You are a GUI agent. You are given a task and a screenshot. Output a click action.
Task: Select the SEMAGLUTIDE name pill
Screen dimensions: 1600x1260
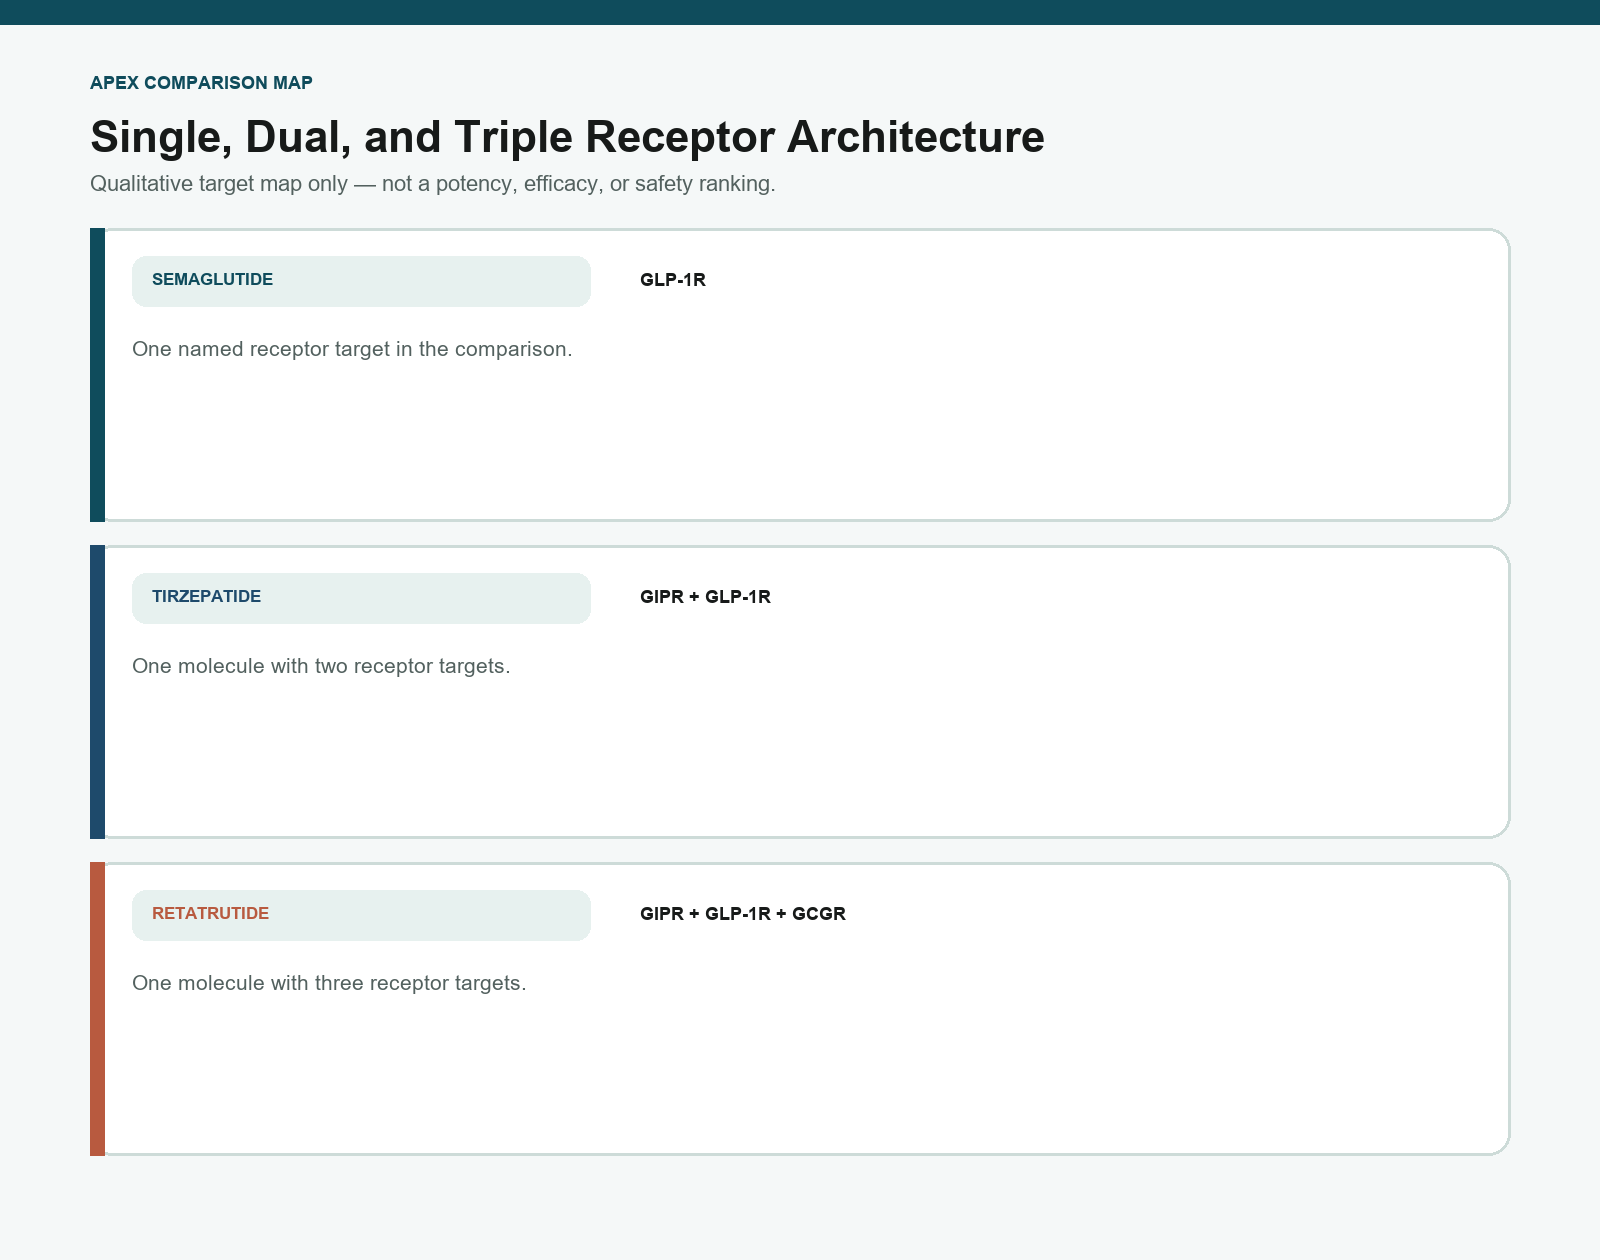(x=361, y=281)
